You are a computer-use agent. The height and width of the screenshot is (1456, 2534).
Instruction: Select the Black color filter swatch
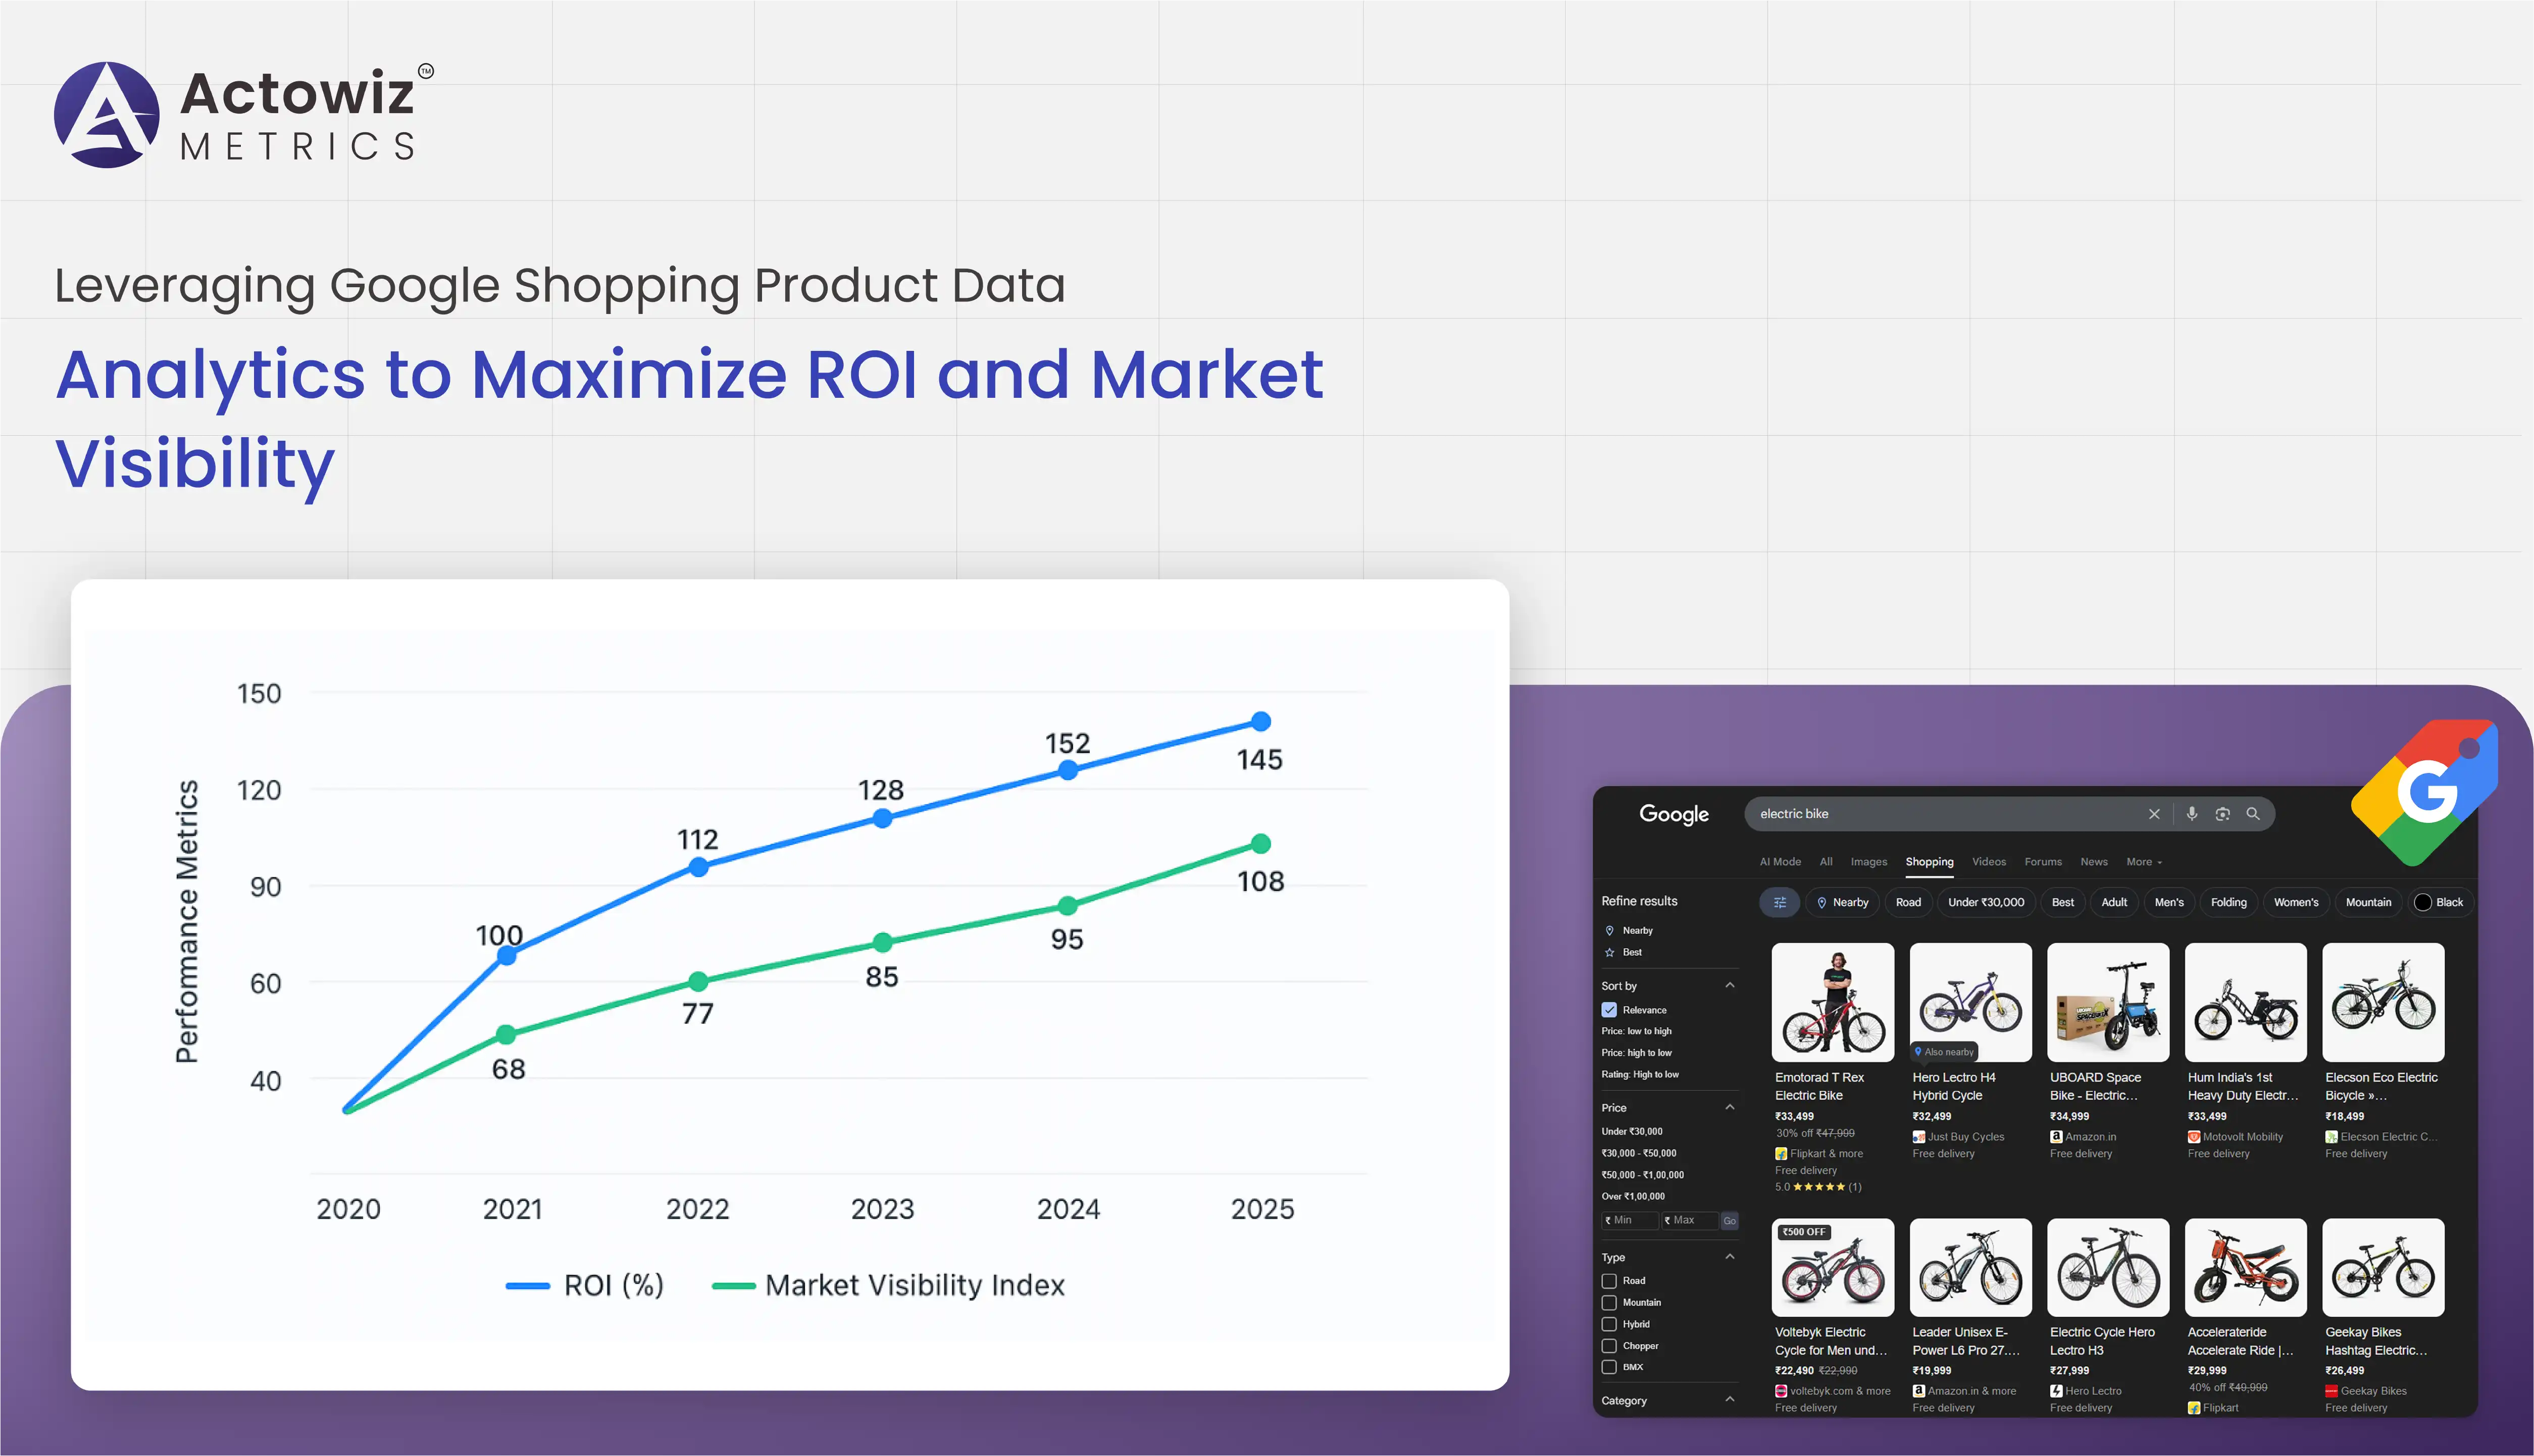tap(2423, 902)
